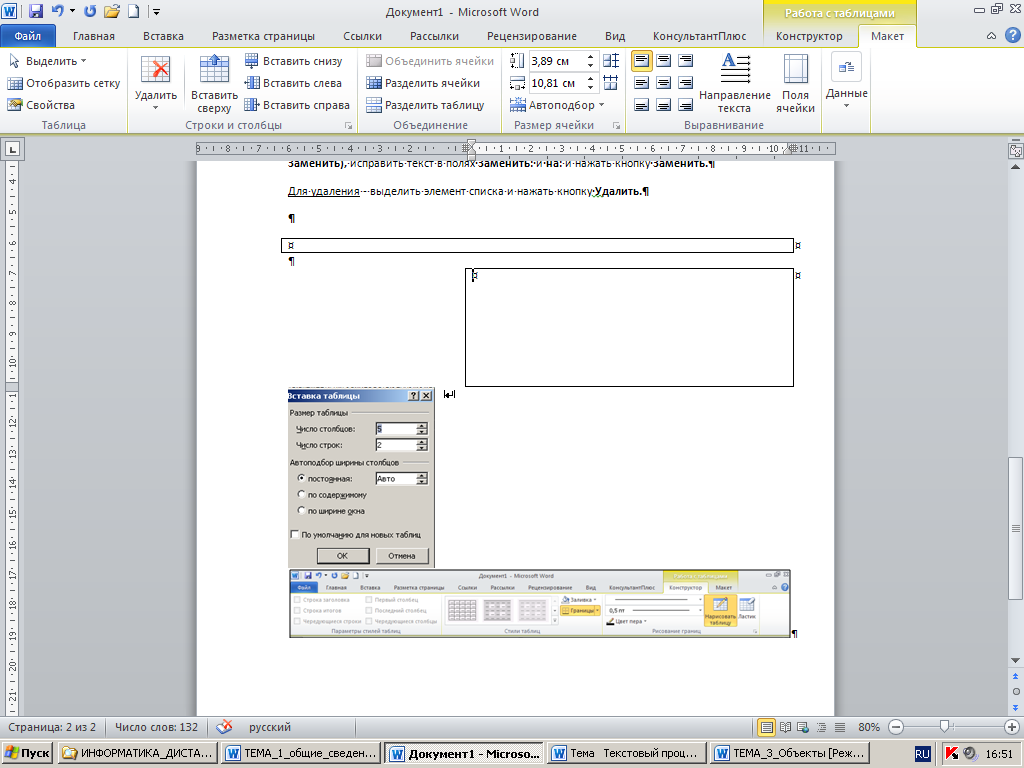Create a new blank document icon

click(133, 11)
